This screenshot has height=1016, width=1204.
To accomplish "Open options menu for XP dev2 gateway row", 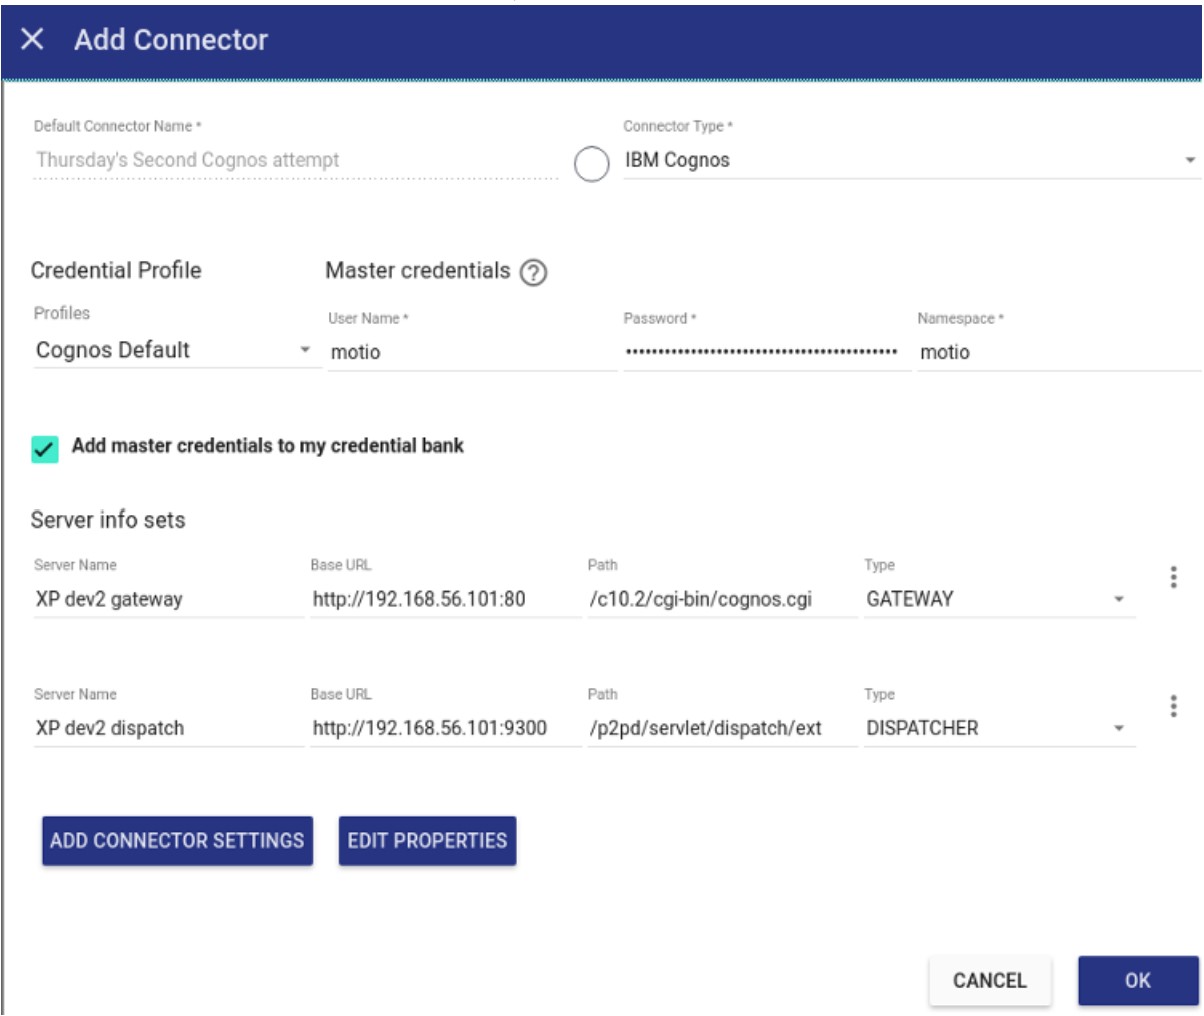I will click(1173, 577).
